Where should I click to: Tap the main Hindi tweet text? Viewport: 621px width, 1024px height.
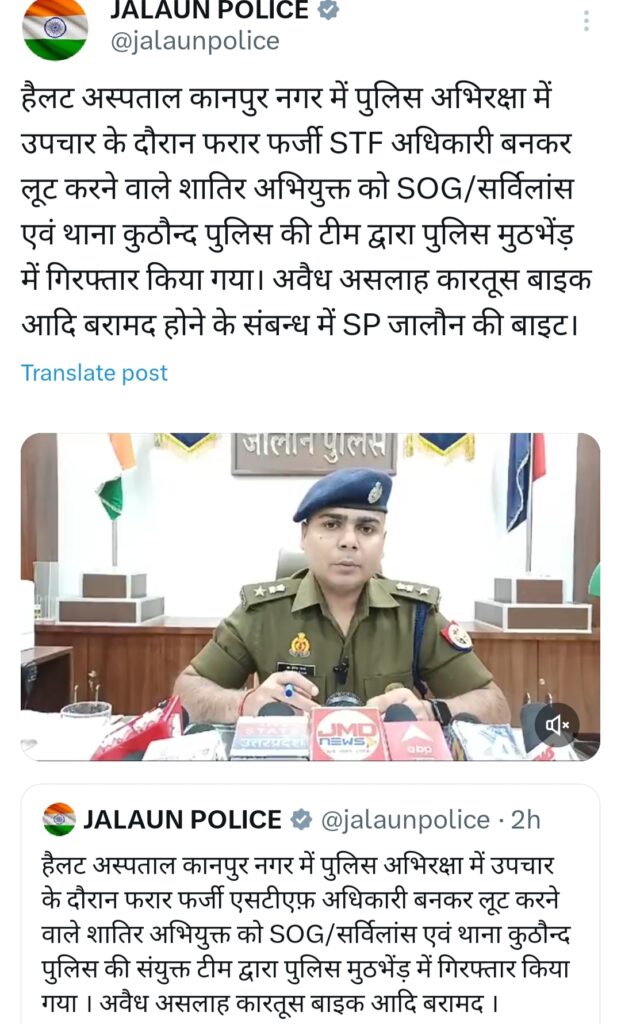point(307,212)
